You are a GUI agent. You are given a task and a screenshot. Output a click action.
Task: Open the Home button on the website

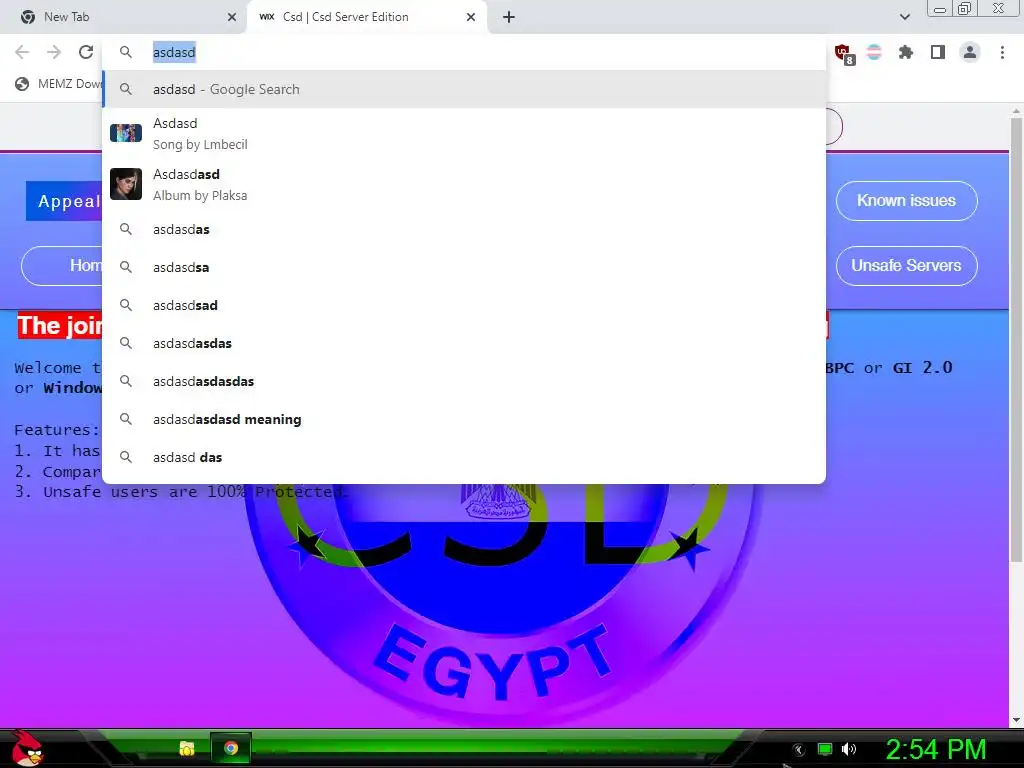(x=63, y=266)
